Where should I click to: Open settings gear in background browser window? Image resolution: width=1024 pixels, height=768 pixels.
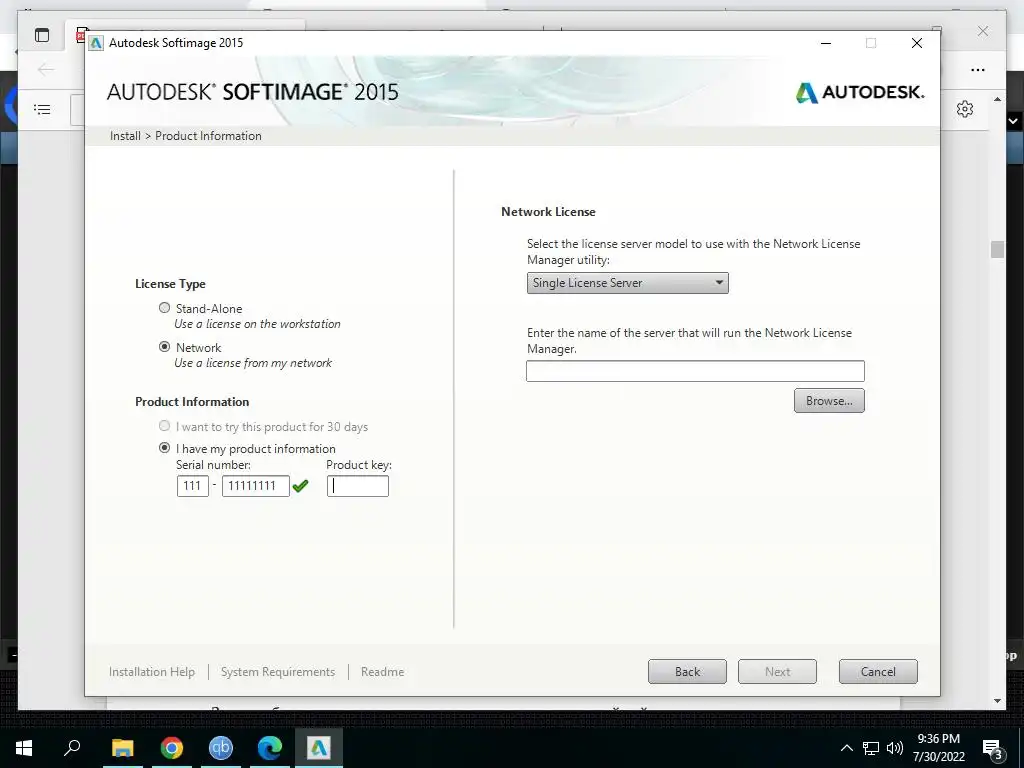965,109
